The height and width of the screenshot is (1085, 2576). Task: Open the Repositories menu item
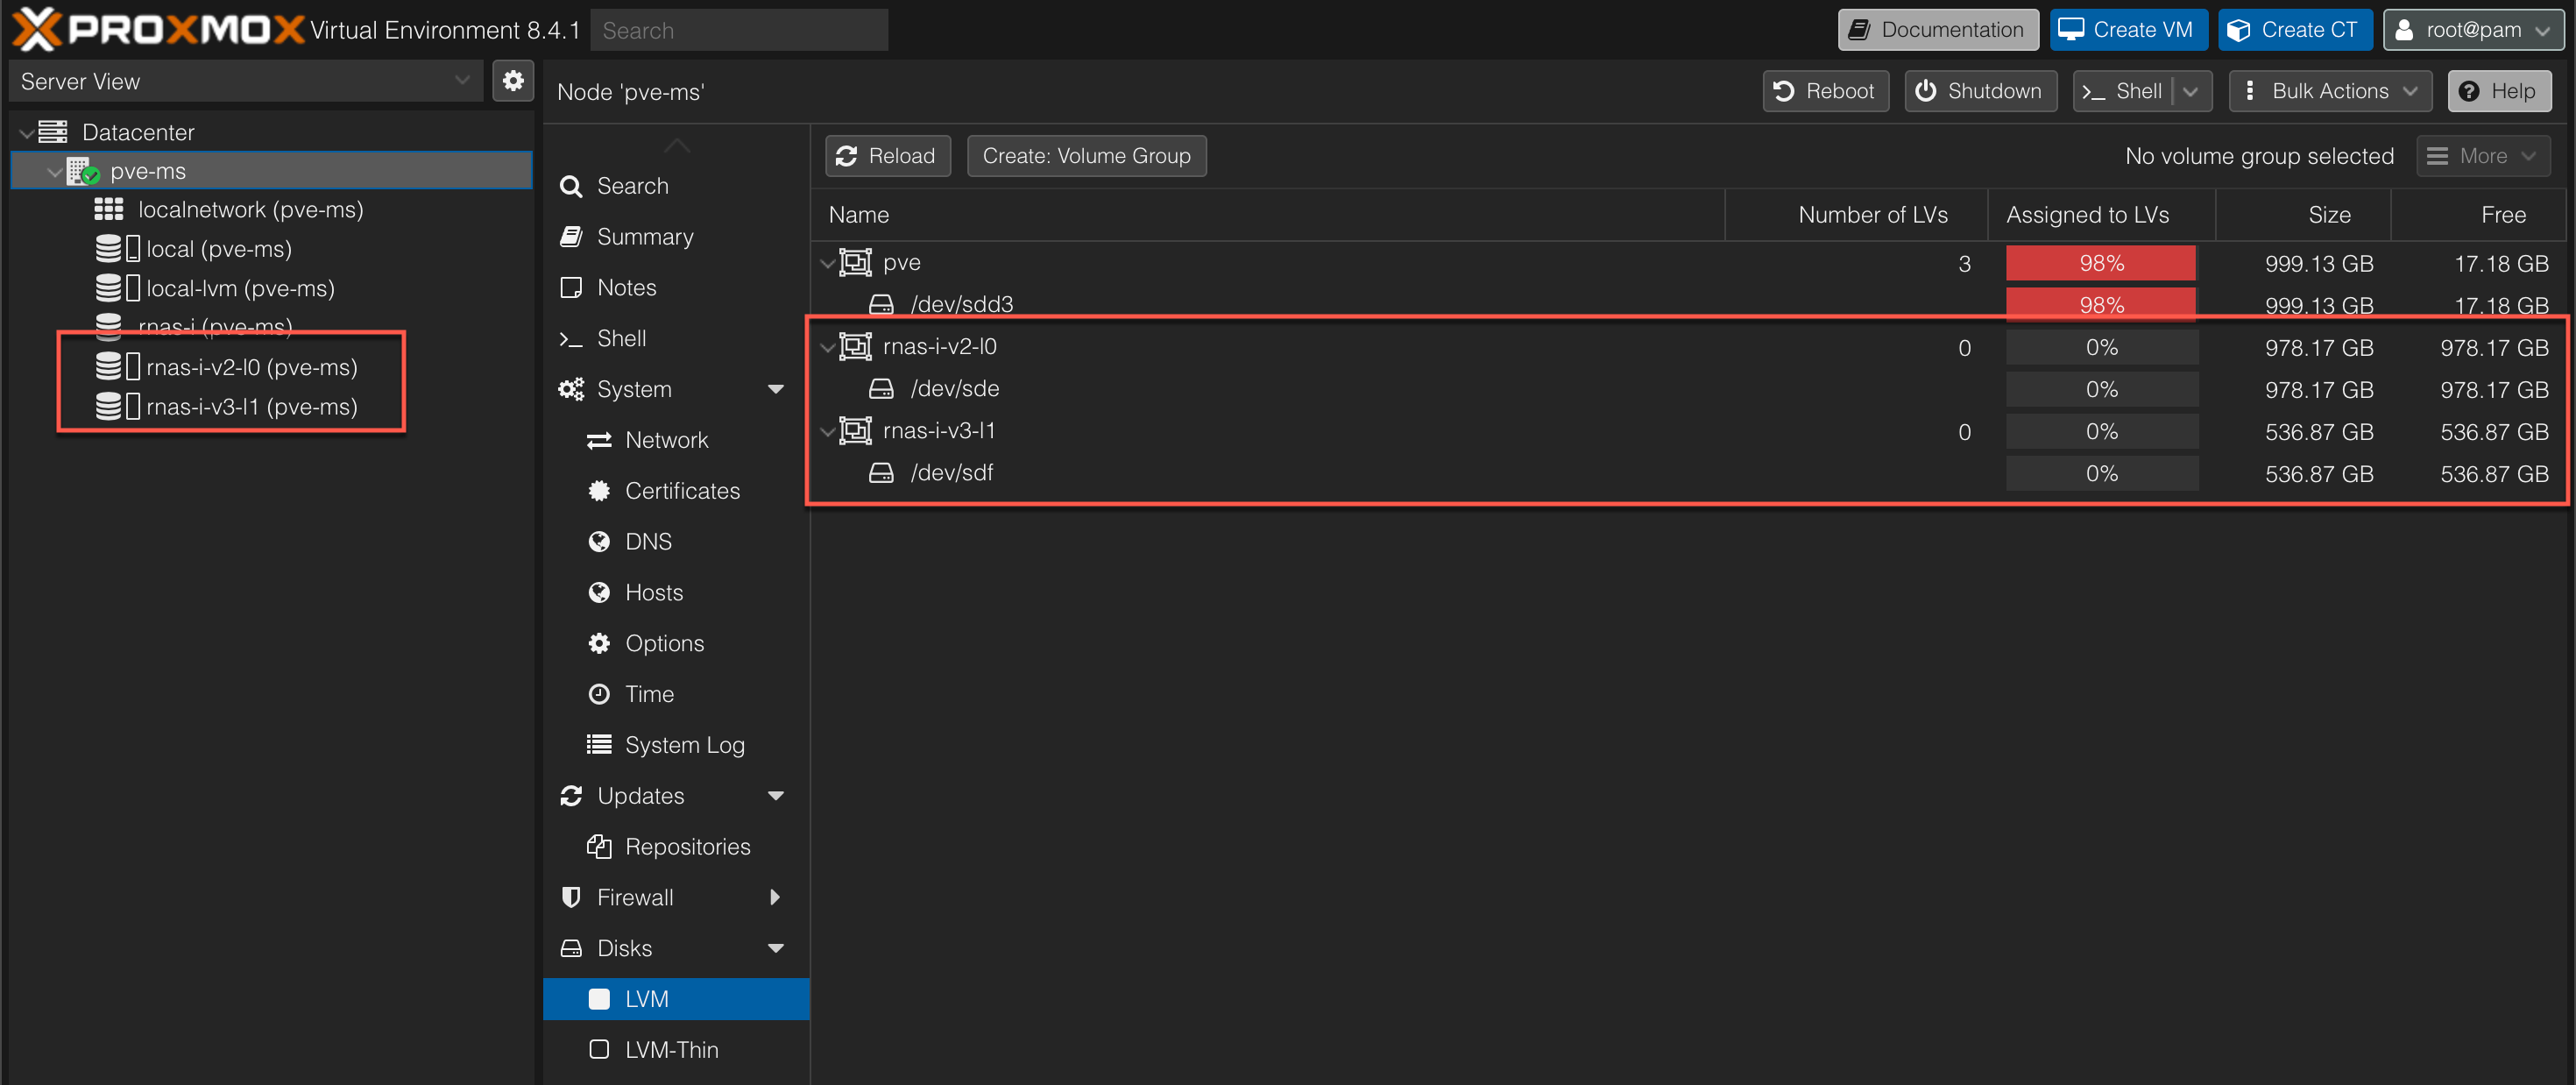(x=676, y=847)
